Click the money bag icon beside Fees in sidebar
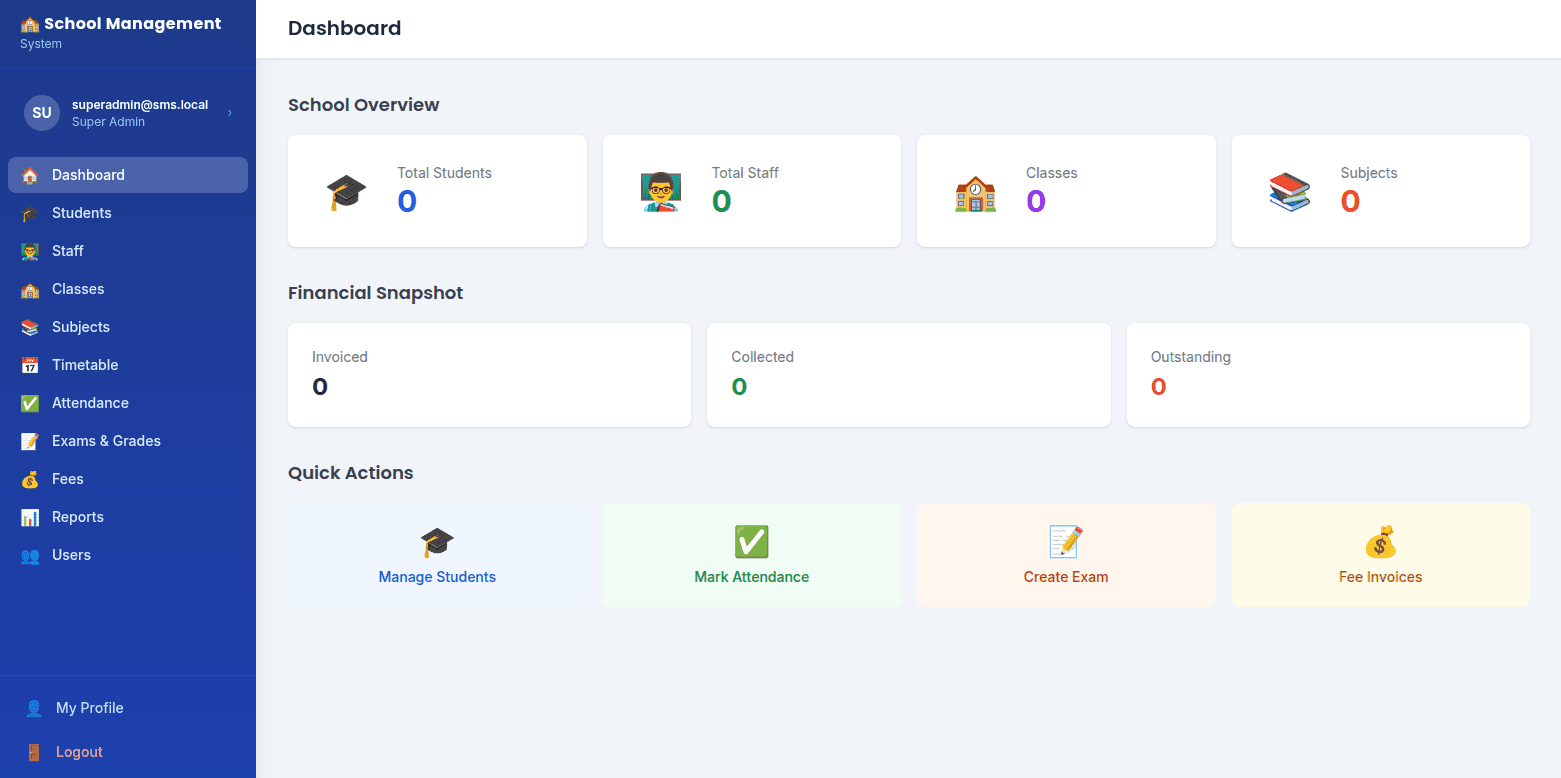Image resolution: width=1561 pixels, height=778 pixels. (30, 479)
